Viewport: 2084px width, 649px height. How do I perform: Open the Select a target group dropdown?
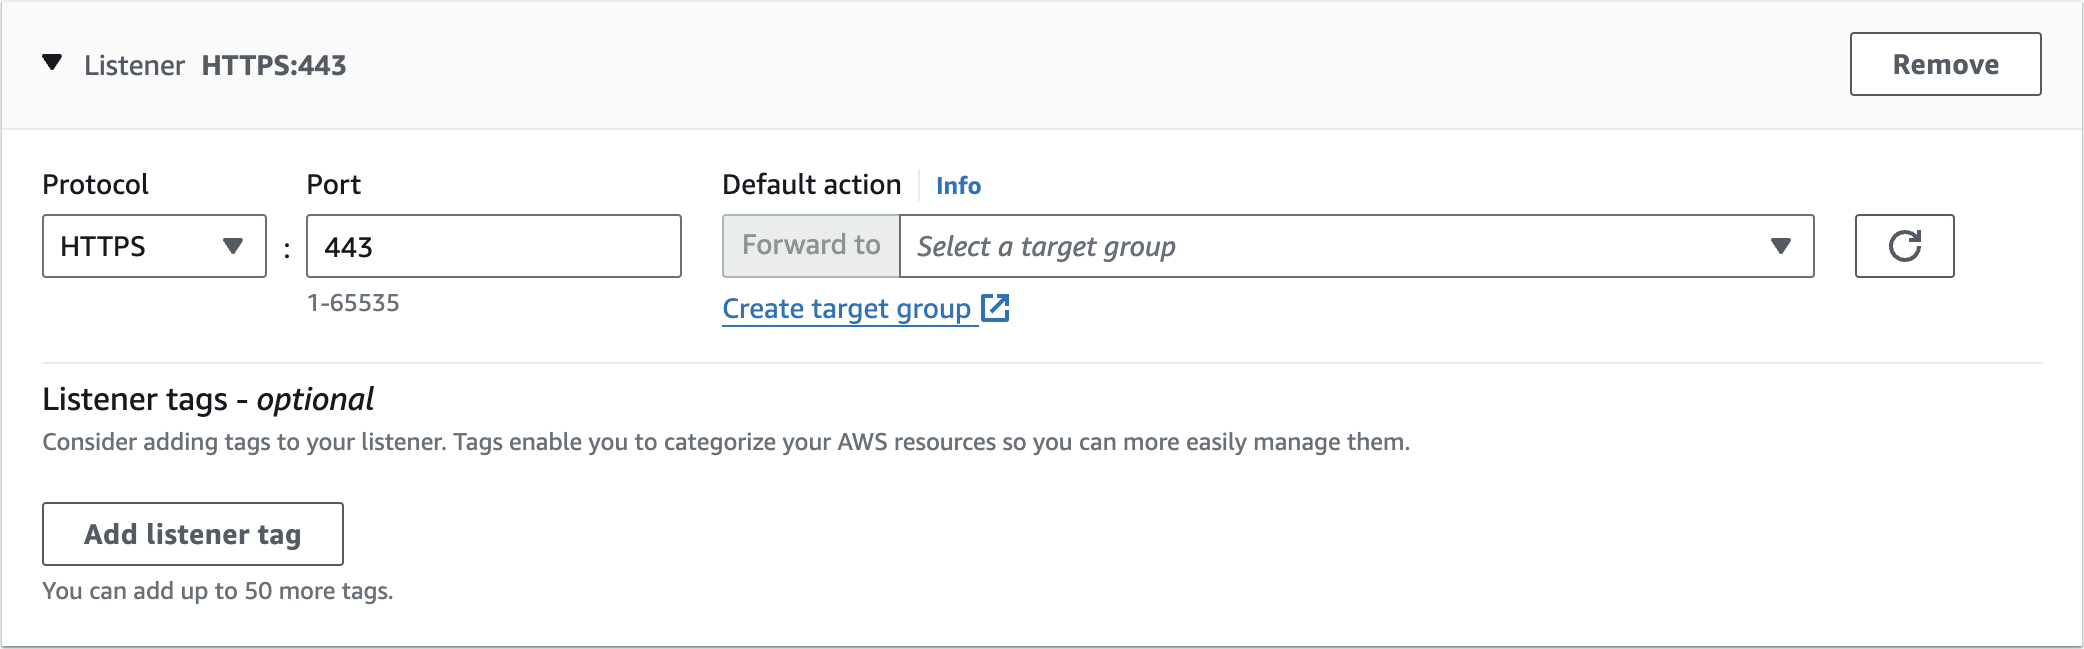click(x=1340, y=246)
